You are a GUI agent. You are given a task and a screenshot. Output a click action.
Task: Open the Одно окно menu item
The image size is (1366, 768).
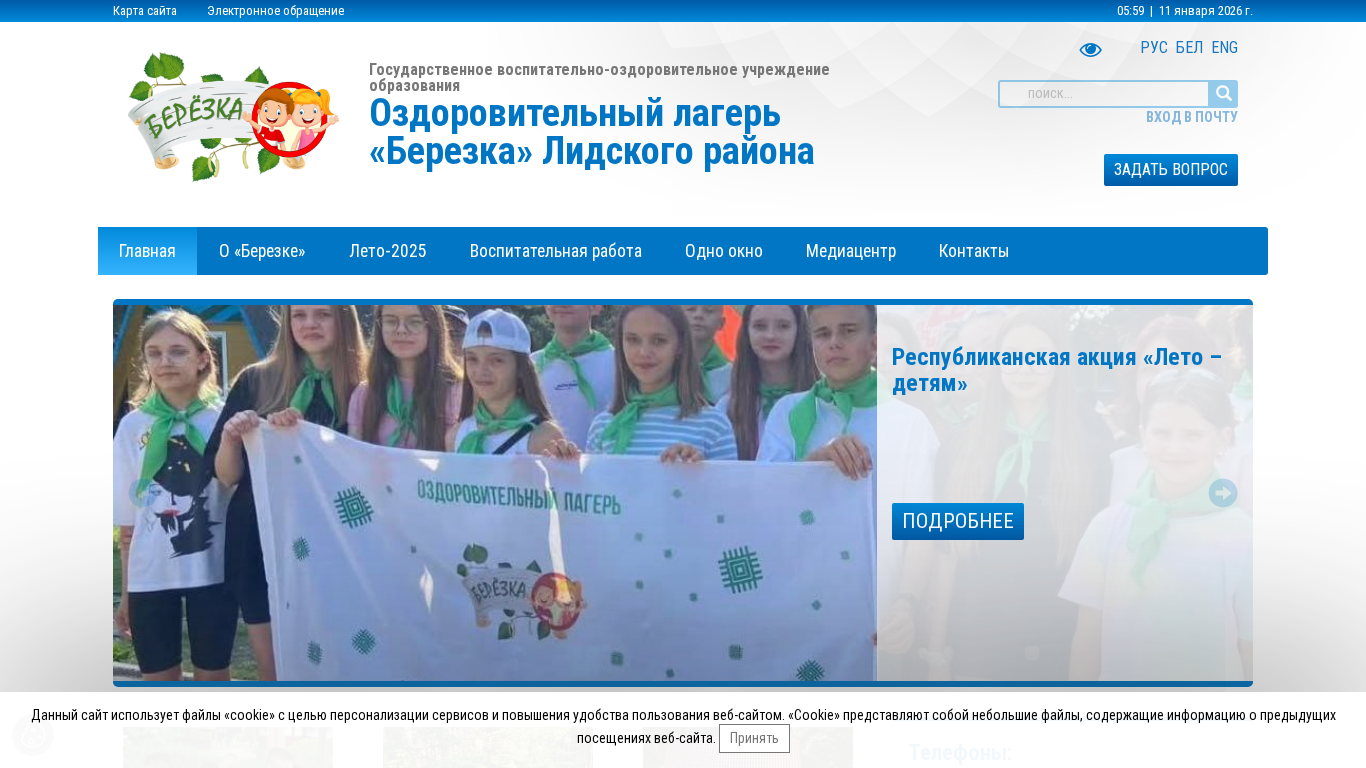coord(724,251)
